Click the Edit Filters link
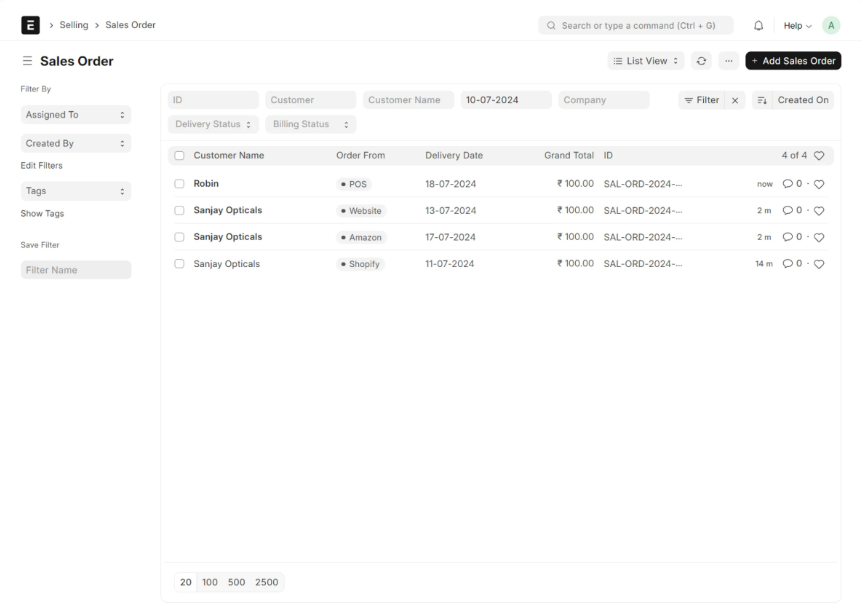 [x=42, y=165]
